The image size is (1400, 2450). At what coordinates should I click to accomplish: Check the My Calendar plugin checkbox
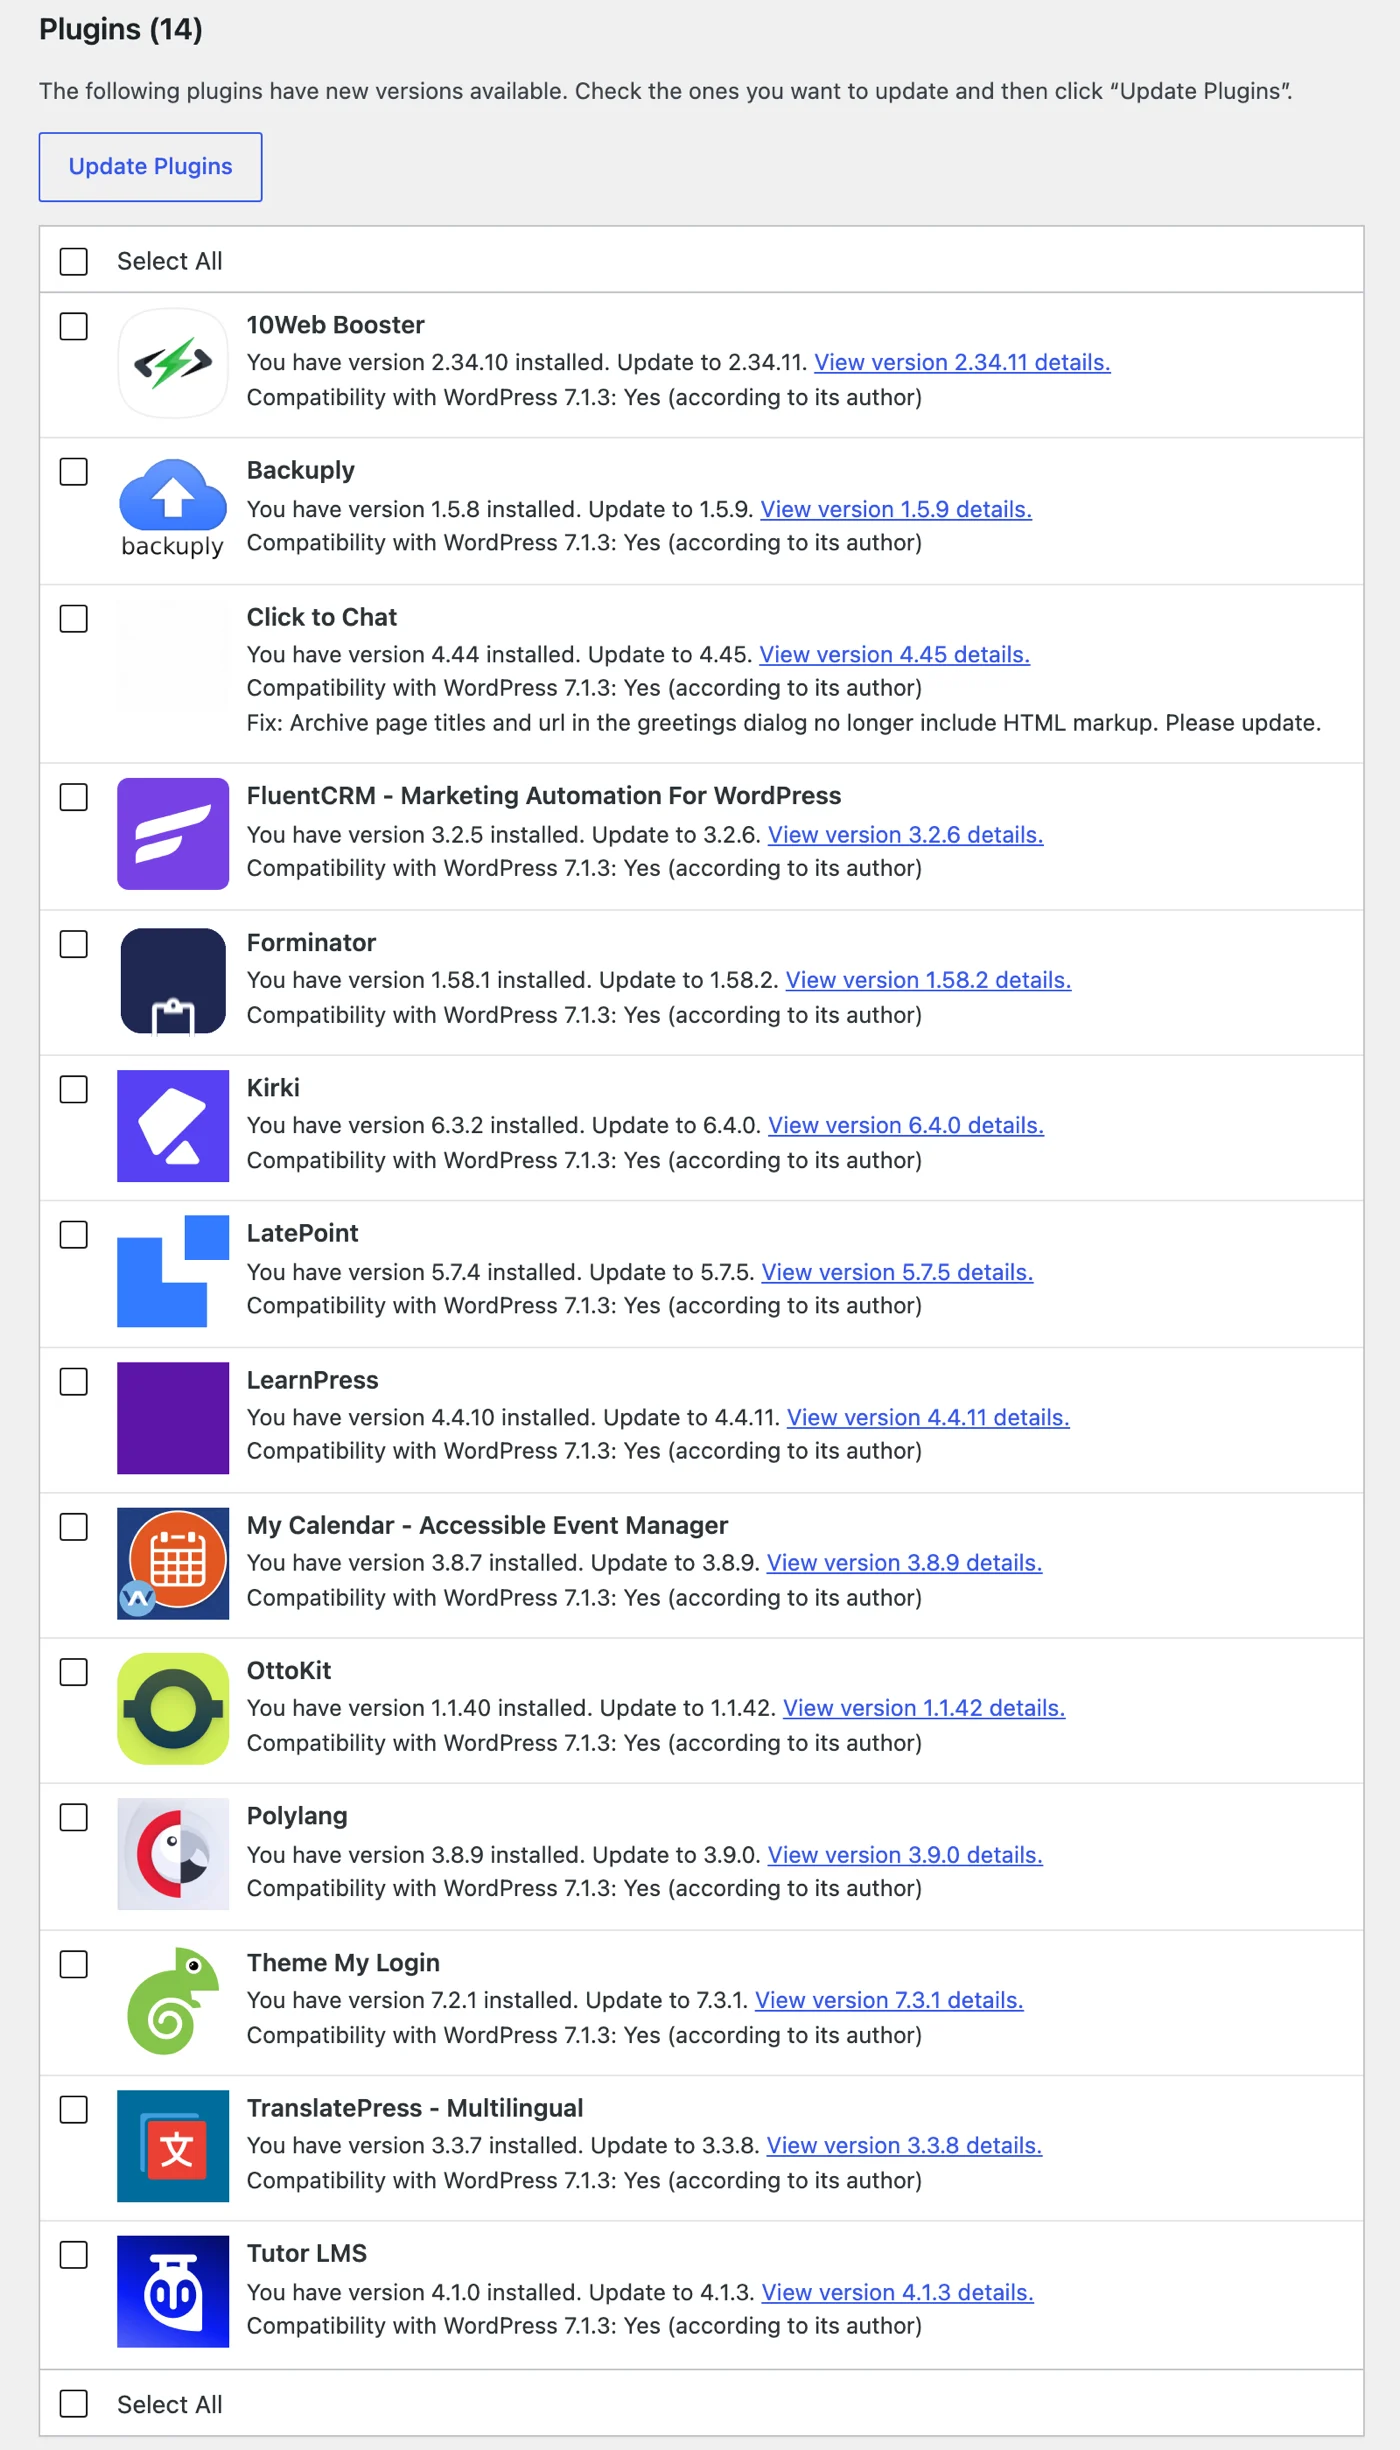[x=74, y=1527]
